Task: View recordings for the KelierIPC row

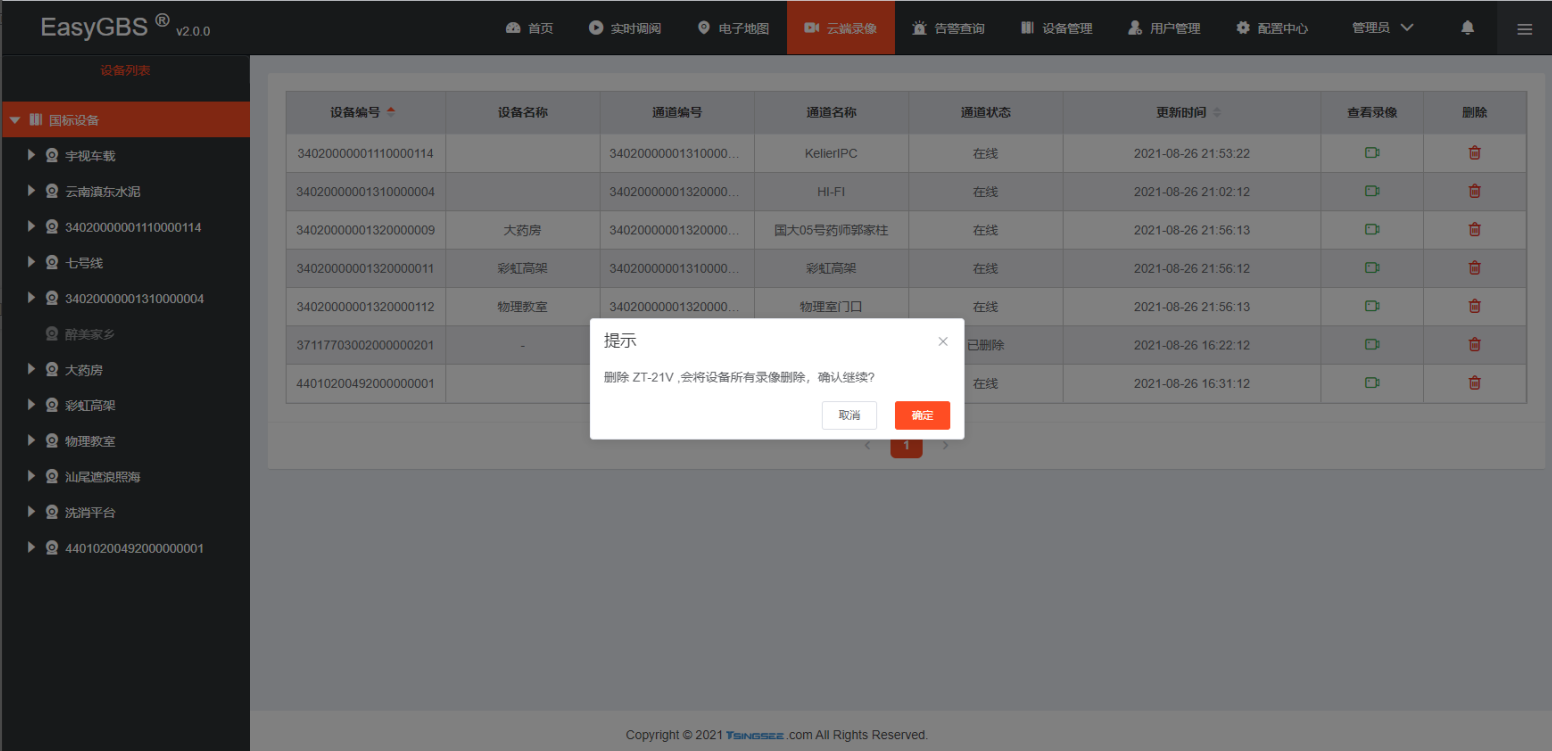Action: point(1372,153)
